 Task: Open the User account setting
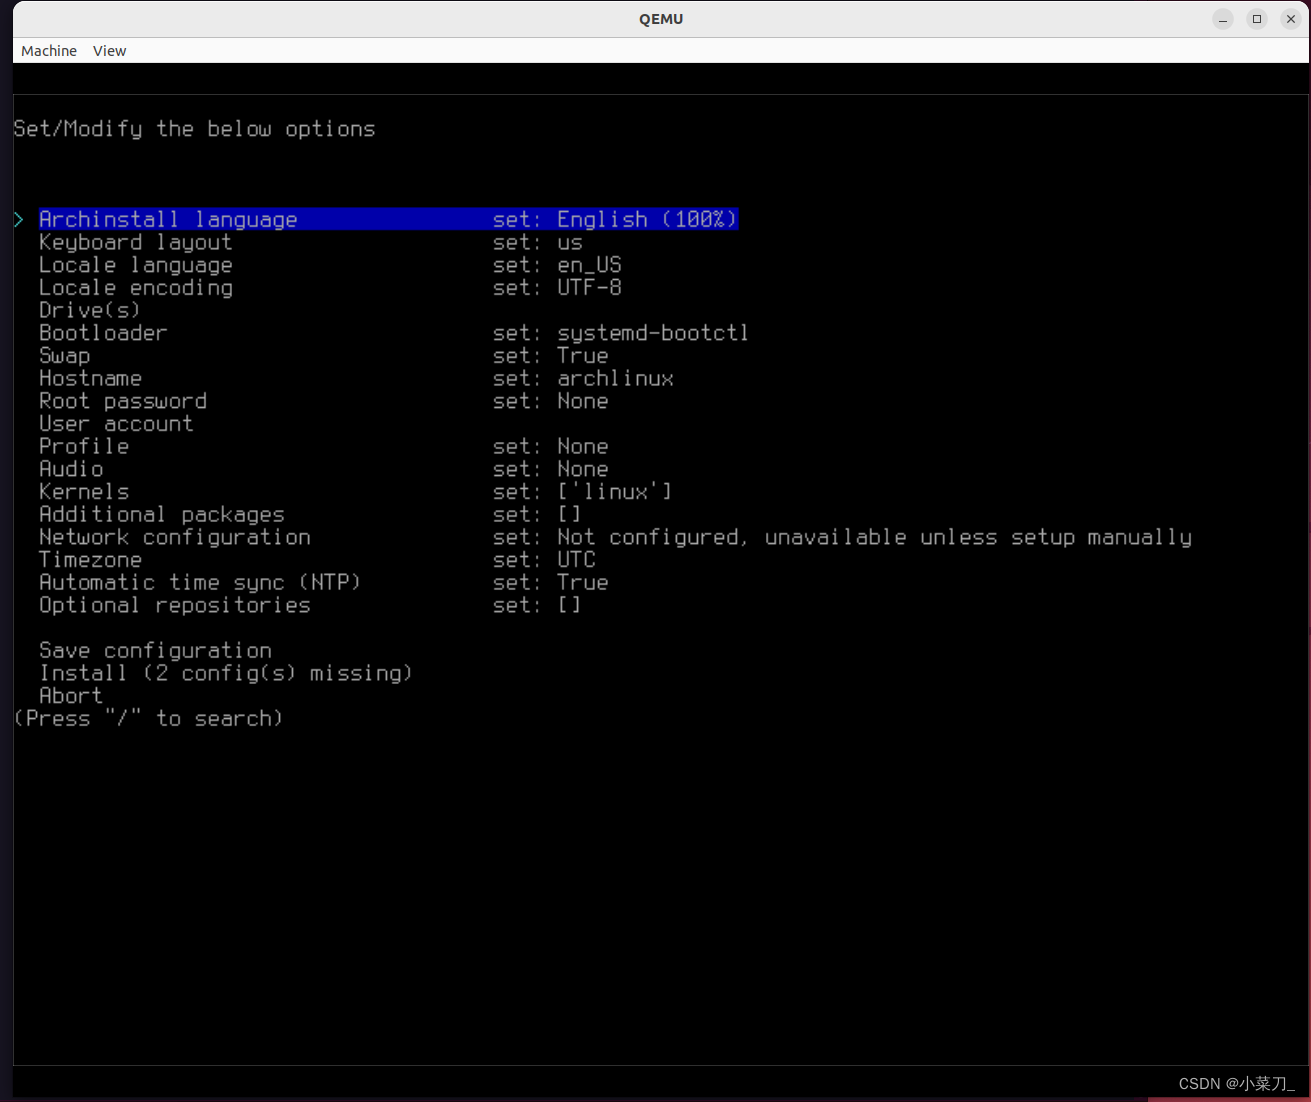point(116,423)
